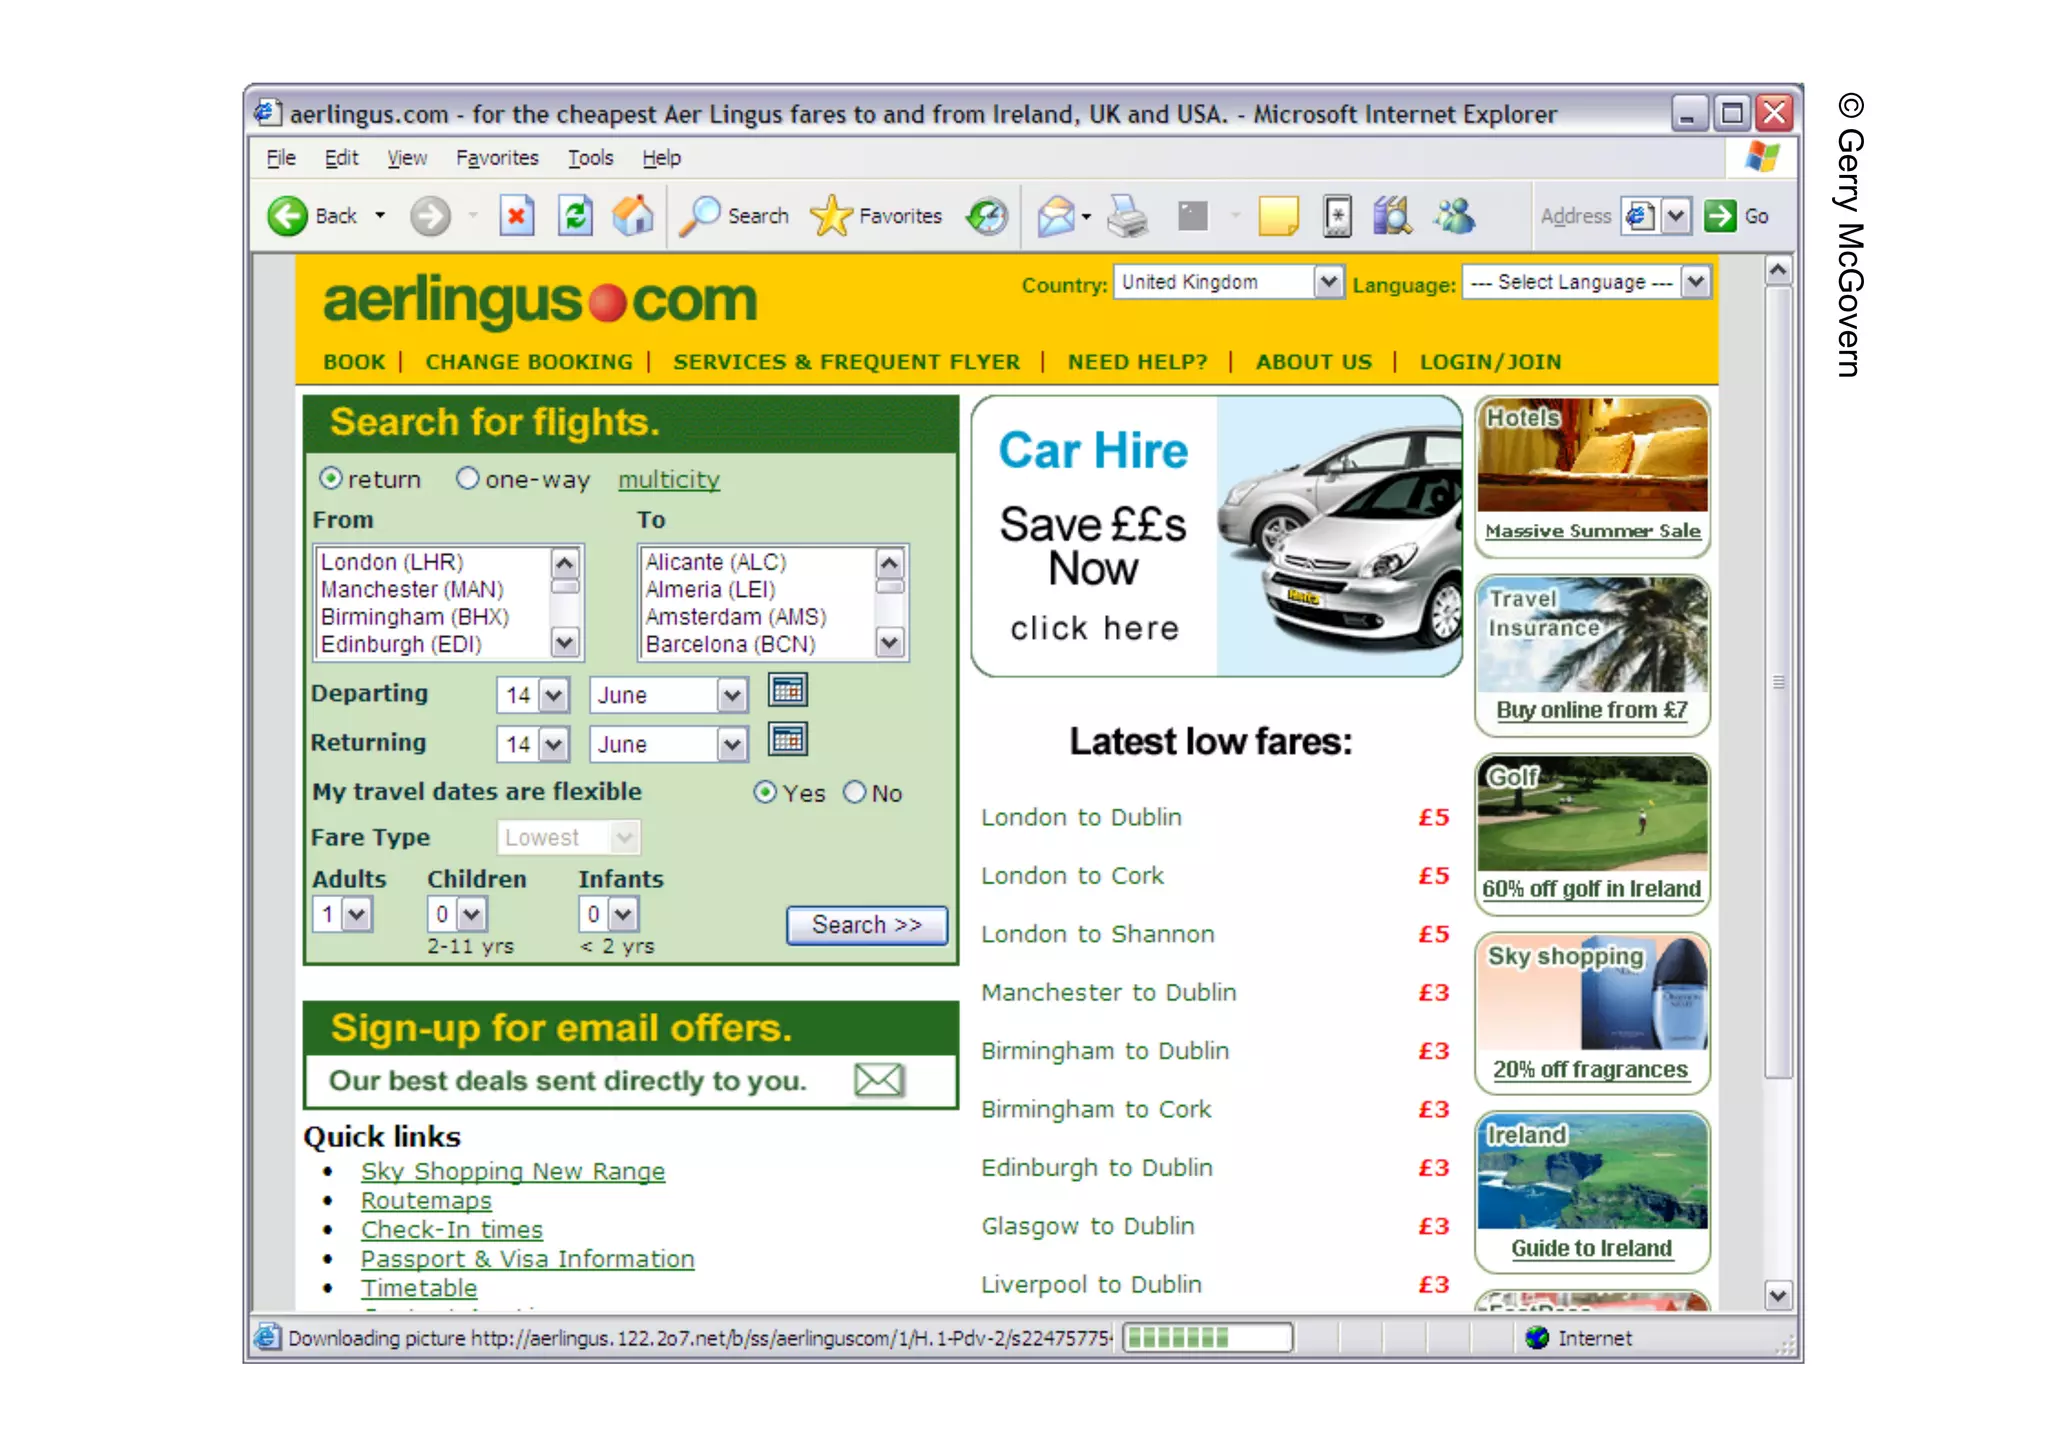
Task: Click the Print icon in toolbar
Action: (x=1128, y=216)
